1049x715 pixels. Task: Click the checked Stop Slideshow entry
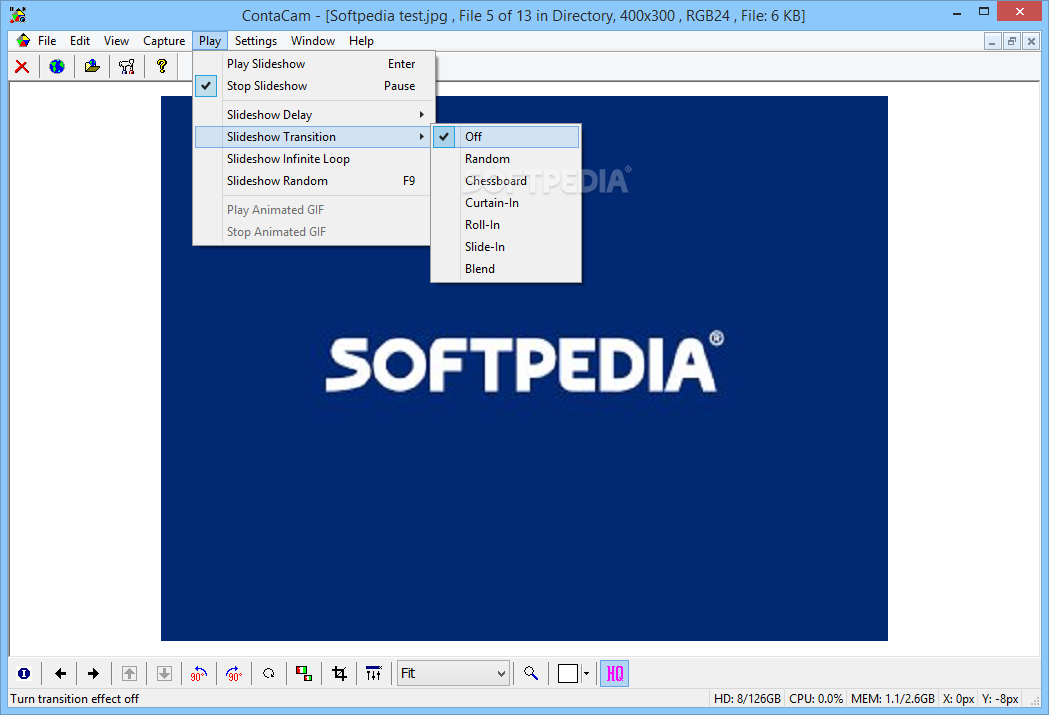click(314, 86)
